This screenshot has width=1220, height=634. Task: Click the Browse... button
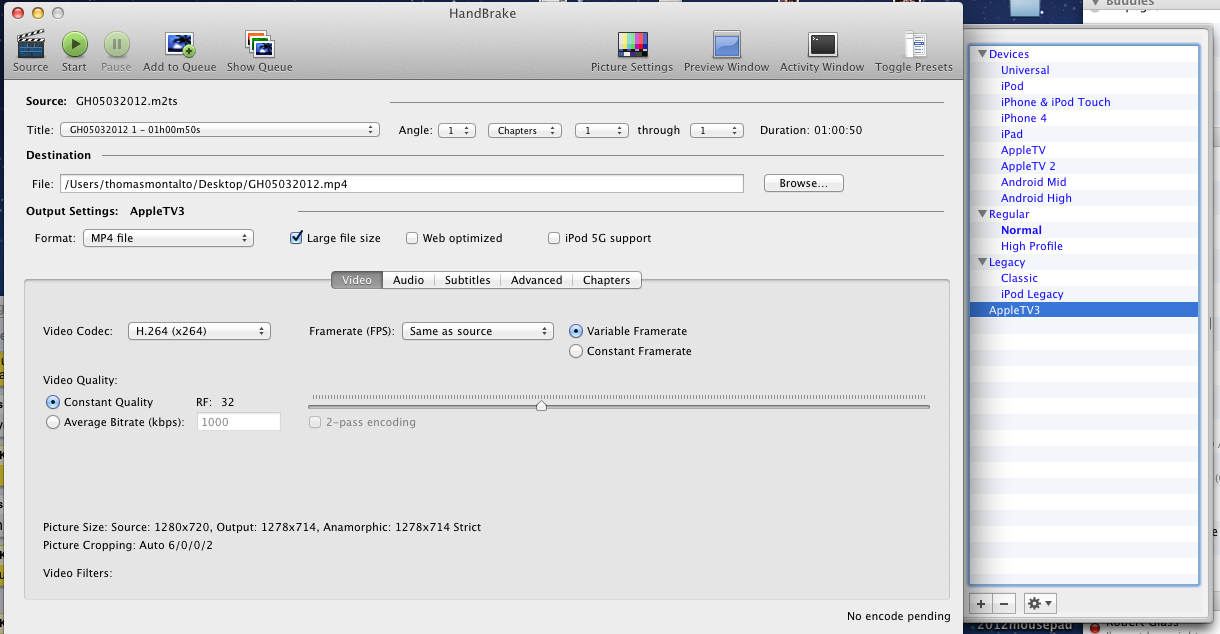pos(803,183)
